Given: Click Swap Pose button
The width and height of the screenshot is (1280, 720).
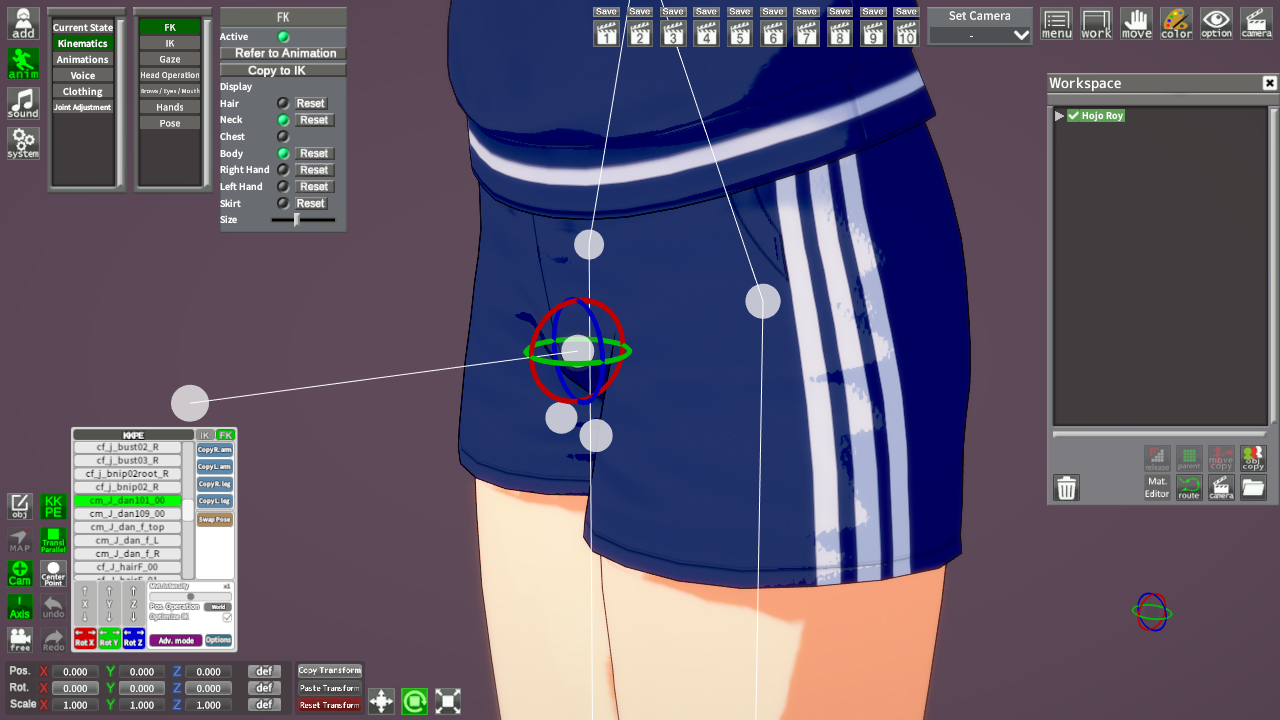Looking at the screenshot, I should click(214, 520).
